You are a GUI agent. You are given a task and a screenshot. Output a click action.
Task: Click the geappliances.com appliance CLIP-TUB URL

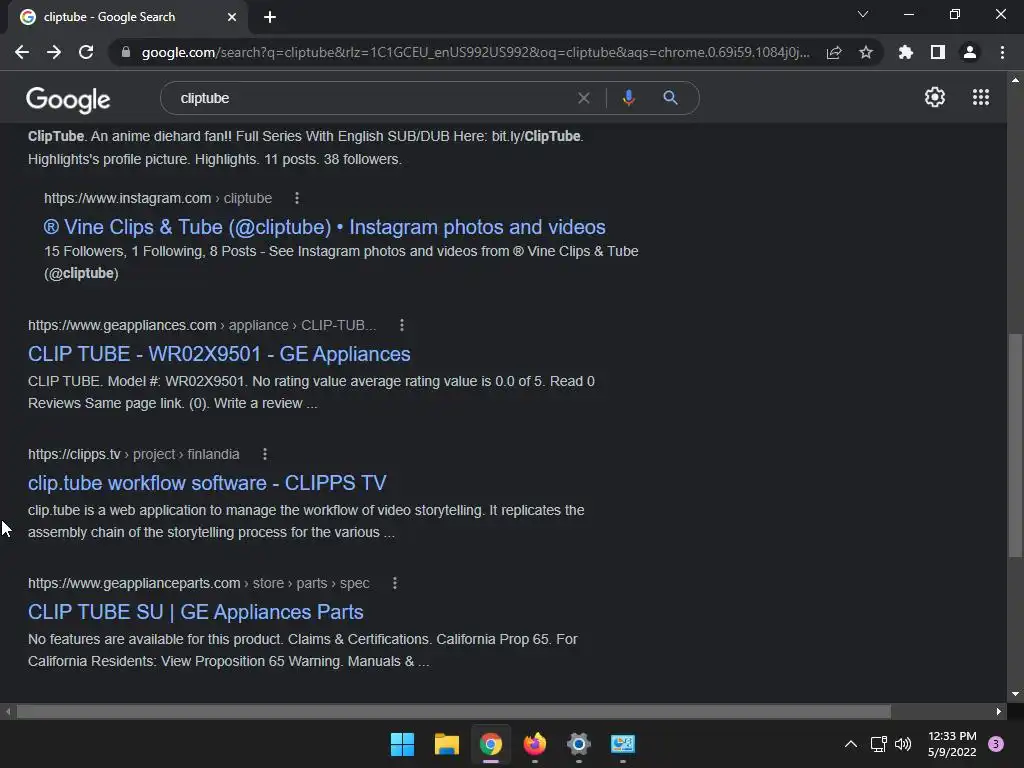(202, 325)
